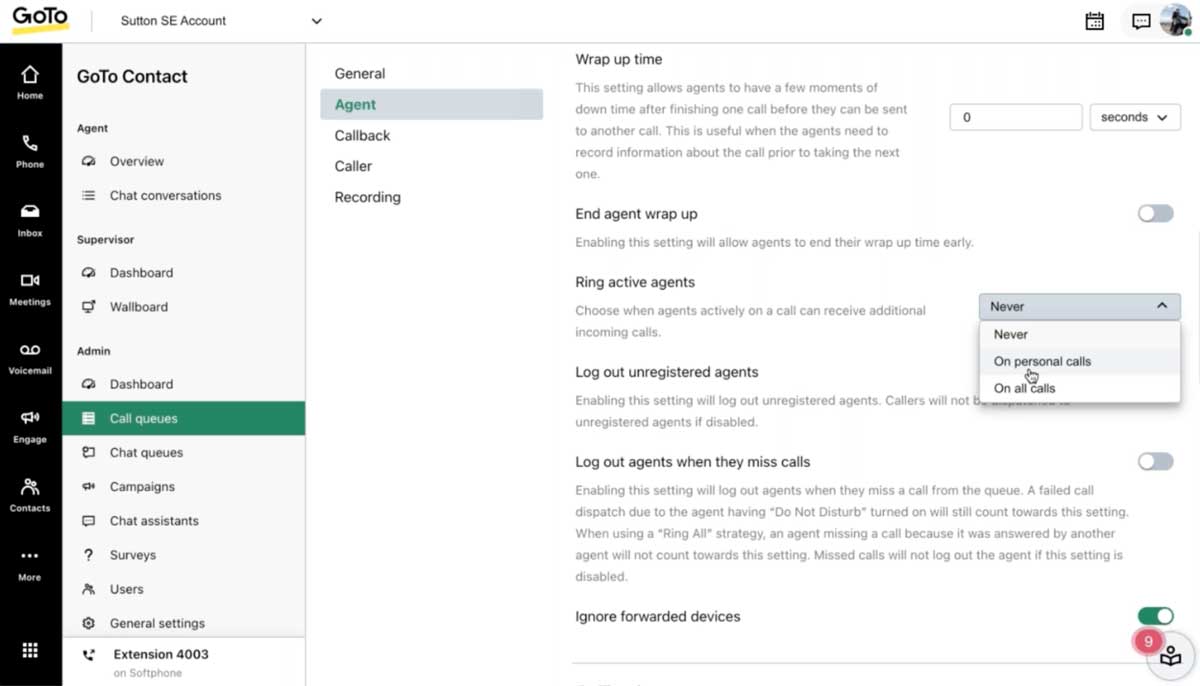The image size is (1200, 686).
Task: Go to the Surveys page
Action: [133, 554]
